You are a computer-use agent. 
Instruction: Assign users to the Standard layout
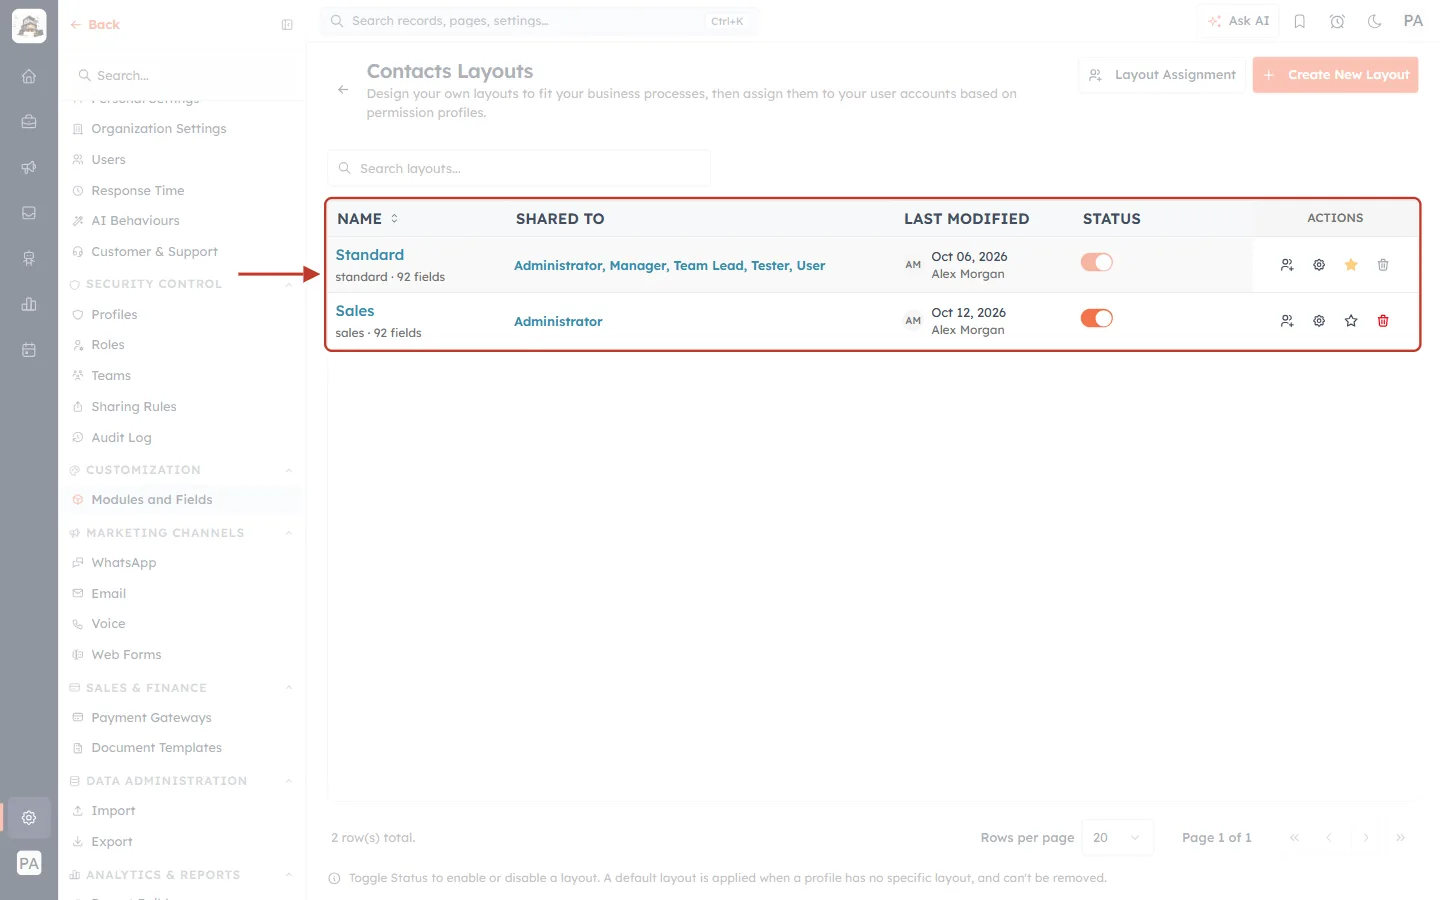click(x=1287, y=265)
